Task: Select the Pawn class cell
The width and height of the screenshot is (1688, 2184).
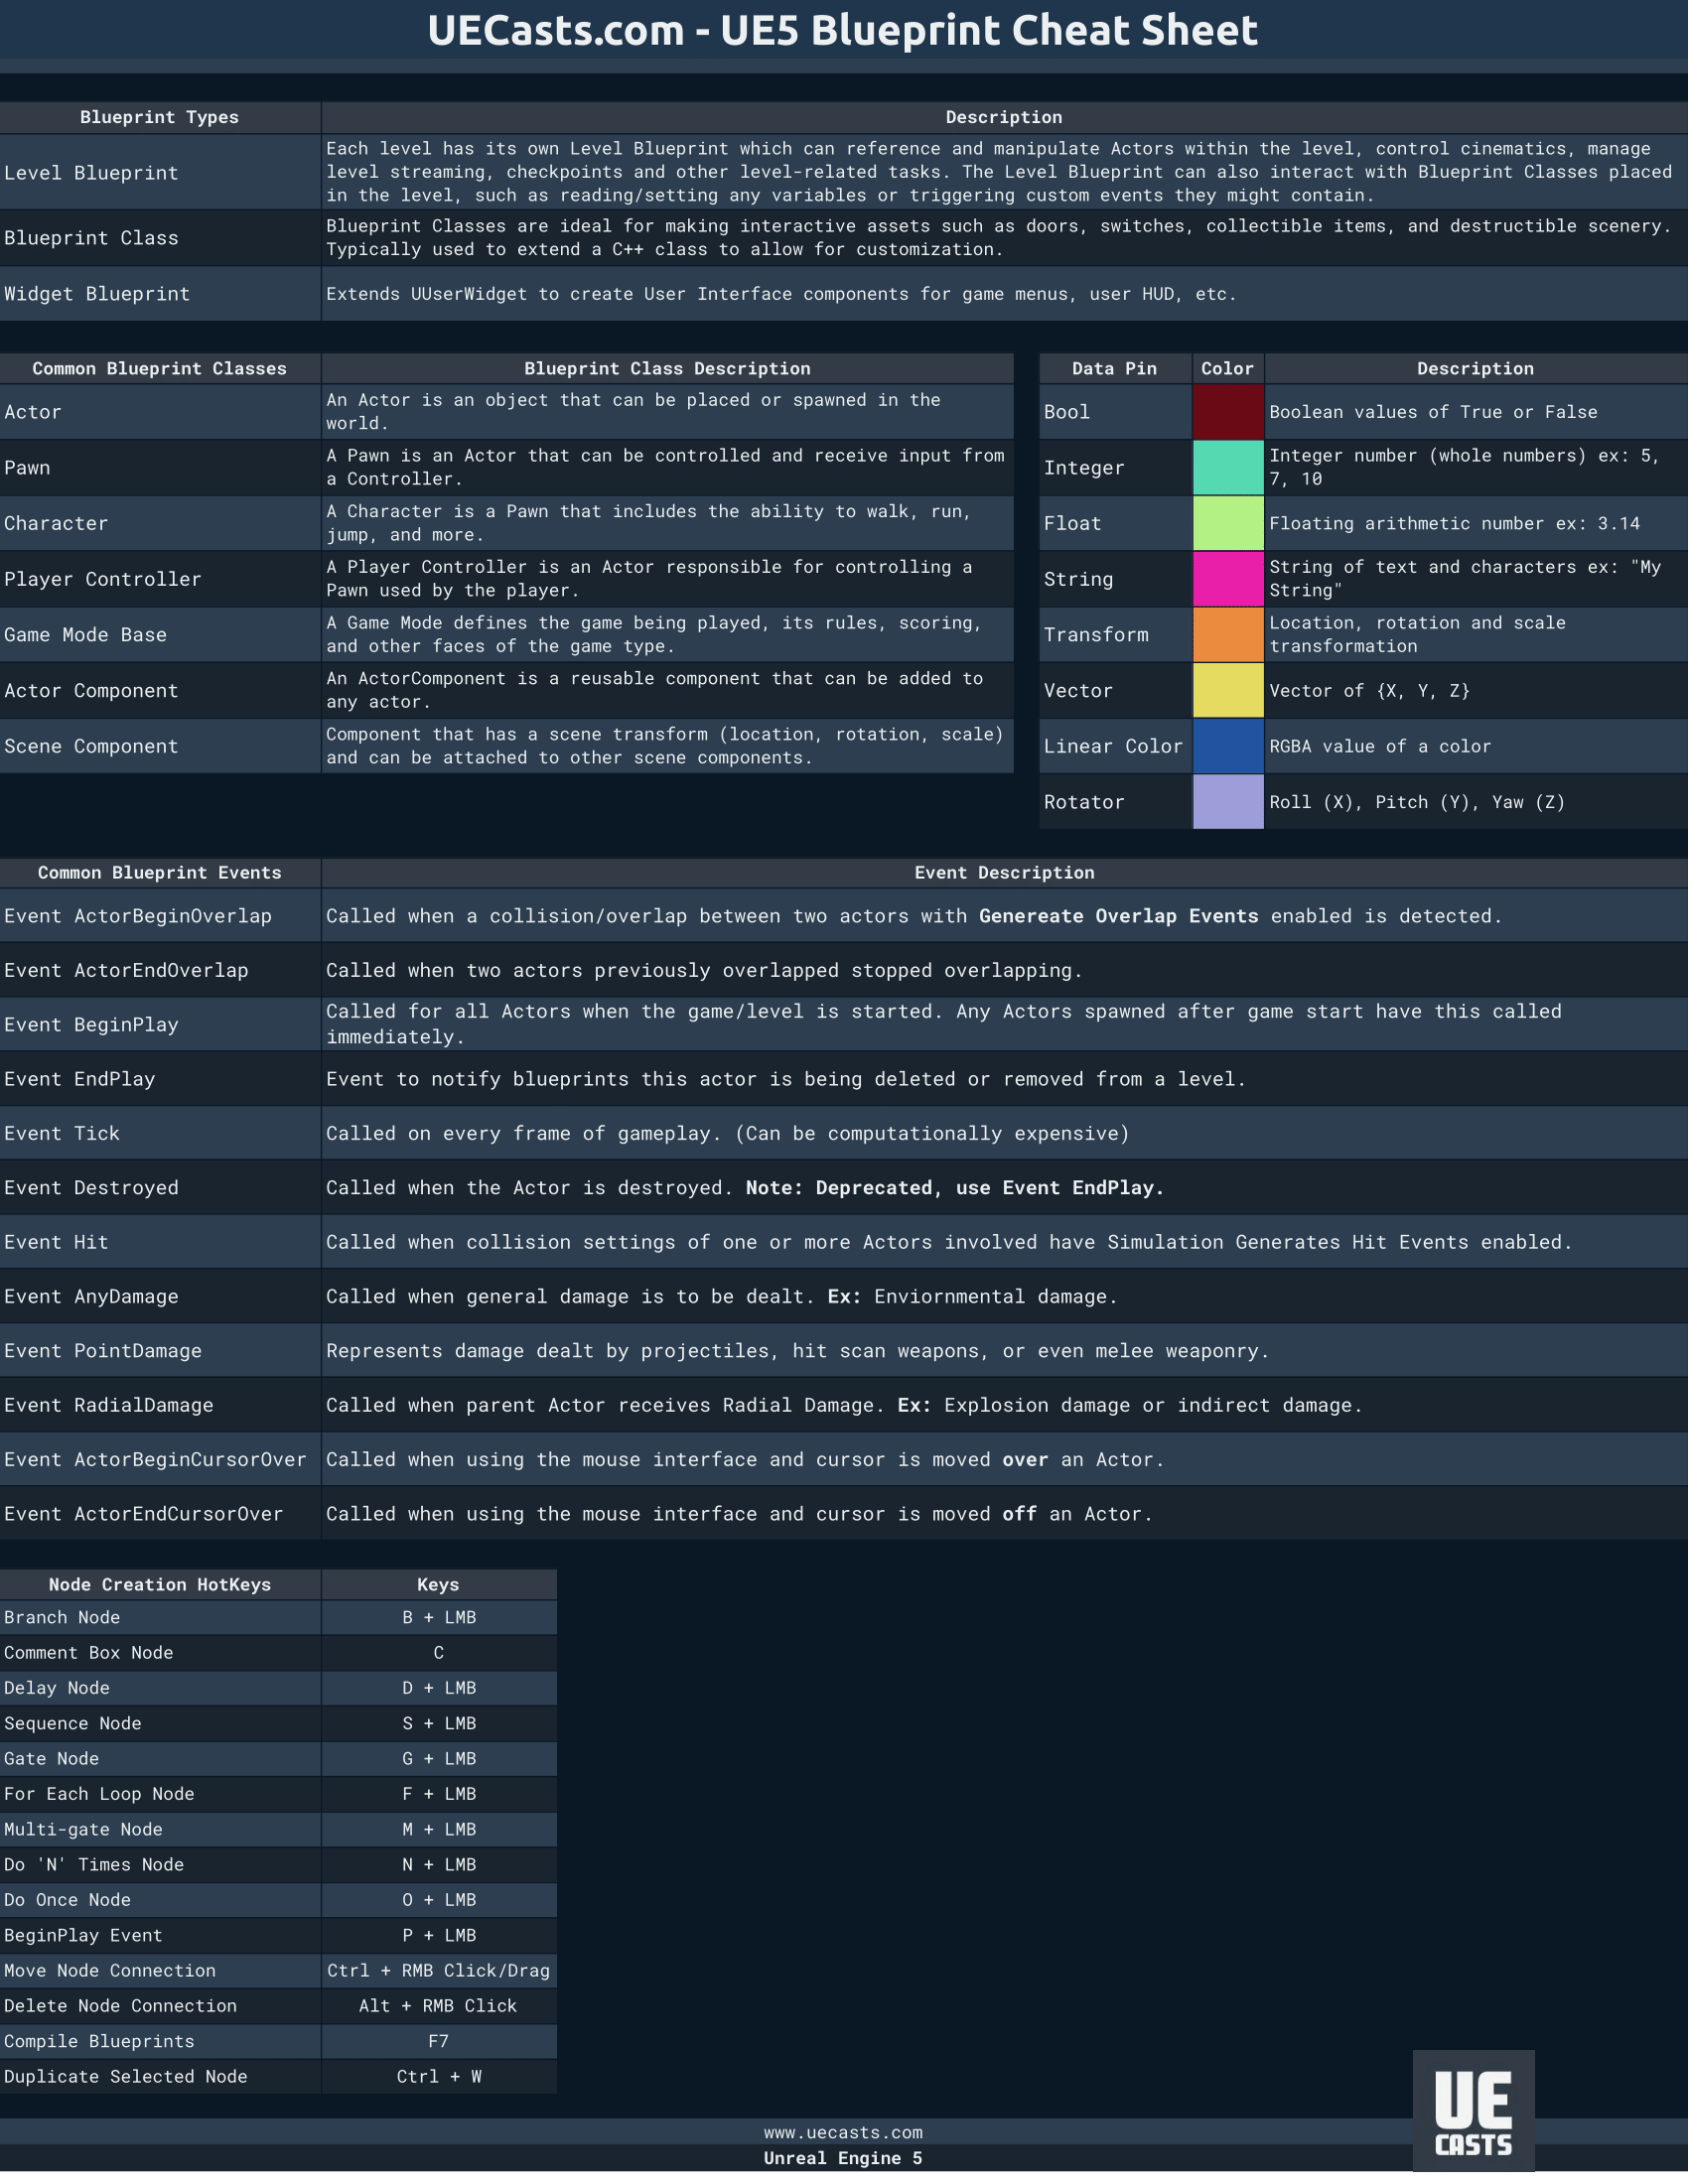Action: click(160, 468)
